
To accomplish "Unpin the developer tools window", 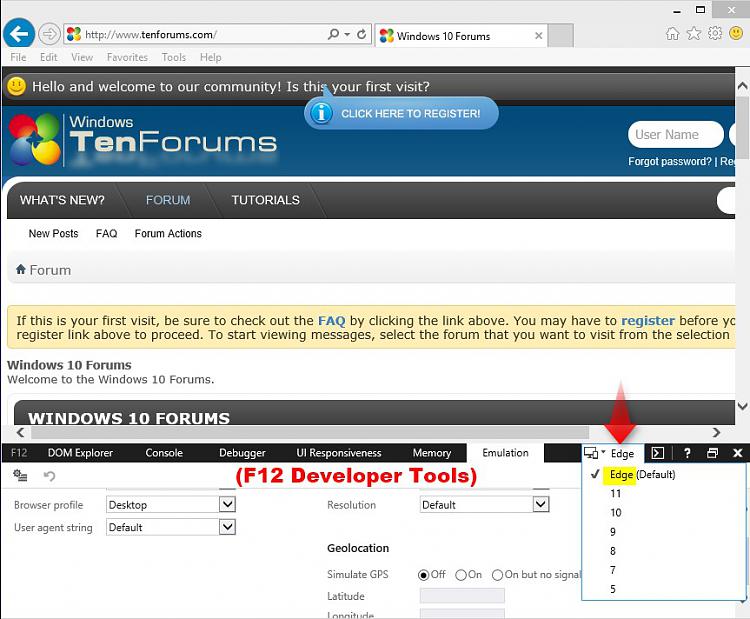I will [712, 453].
